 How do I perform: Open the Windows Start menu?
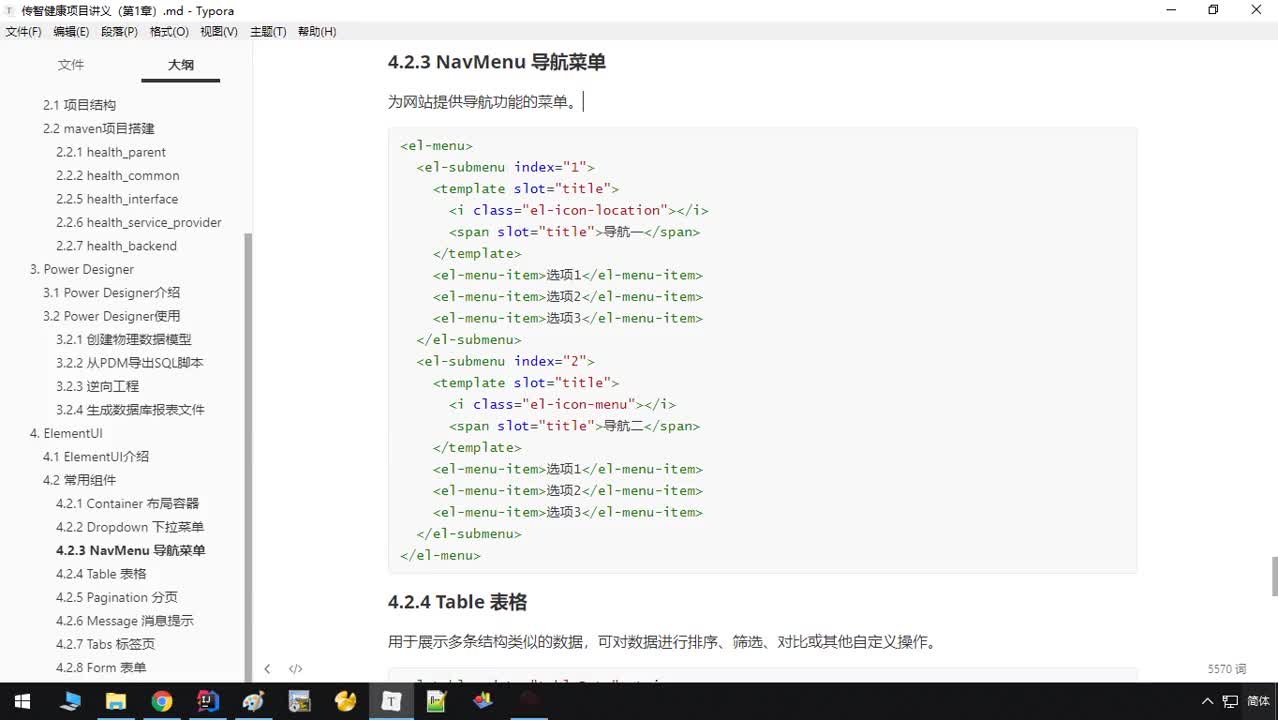point(22,701)
